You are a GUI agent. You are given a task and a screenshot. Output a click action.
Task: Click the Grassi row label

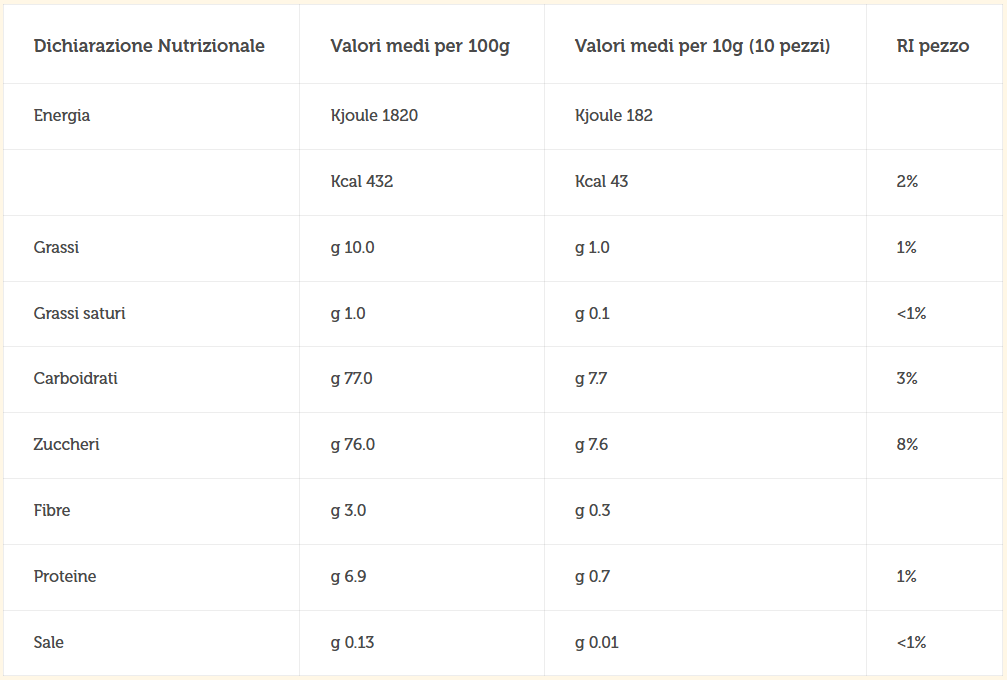pos(56,247)
